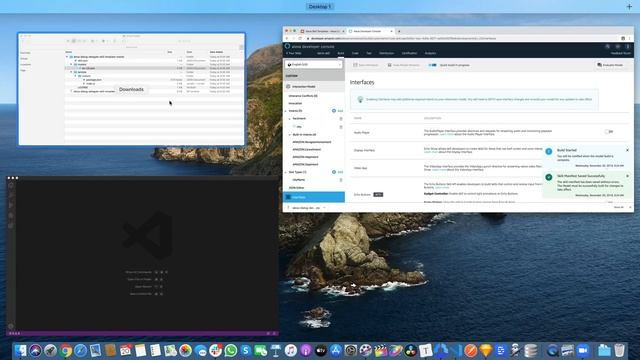Select package.json file in Finder
The width and height of the screenshot is (640, 360).
point(94,80)
